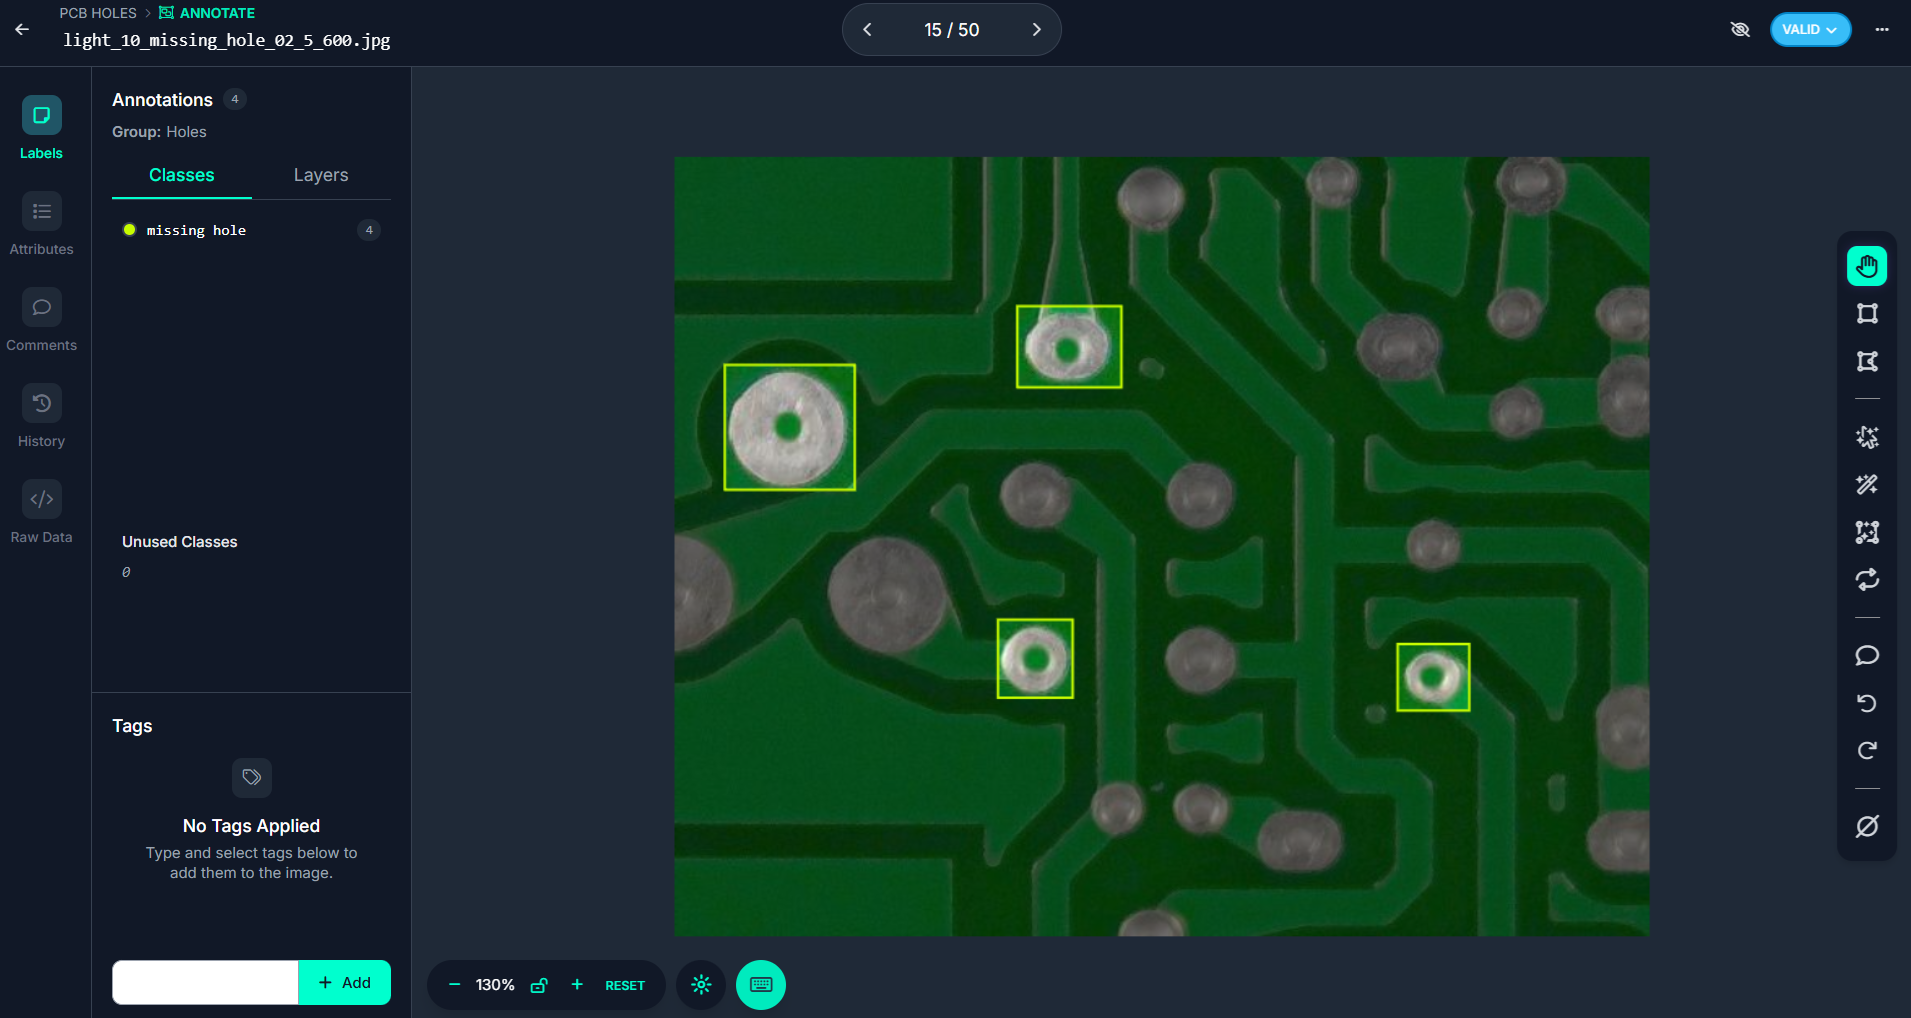Open the comment tool in right toolbar
Screen dimensions: 1911x1018
point(1867,656)
